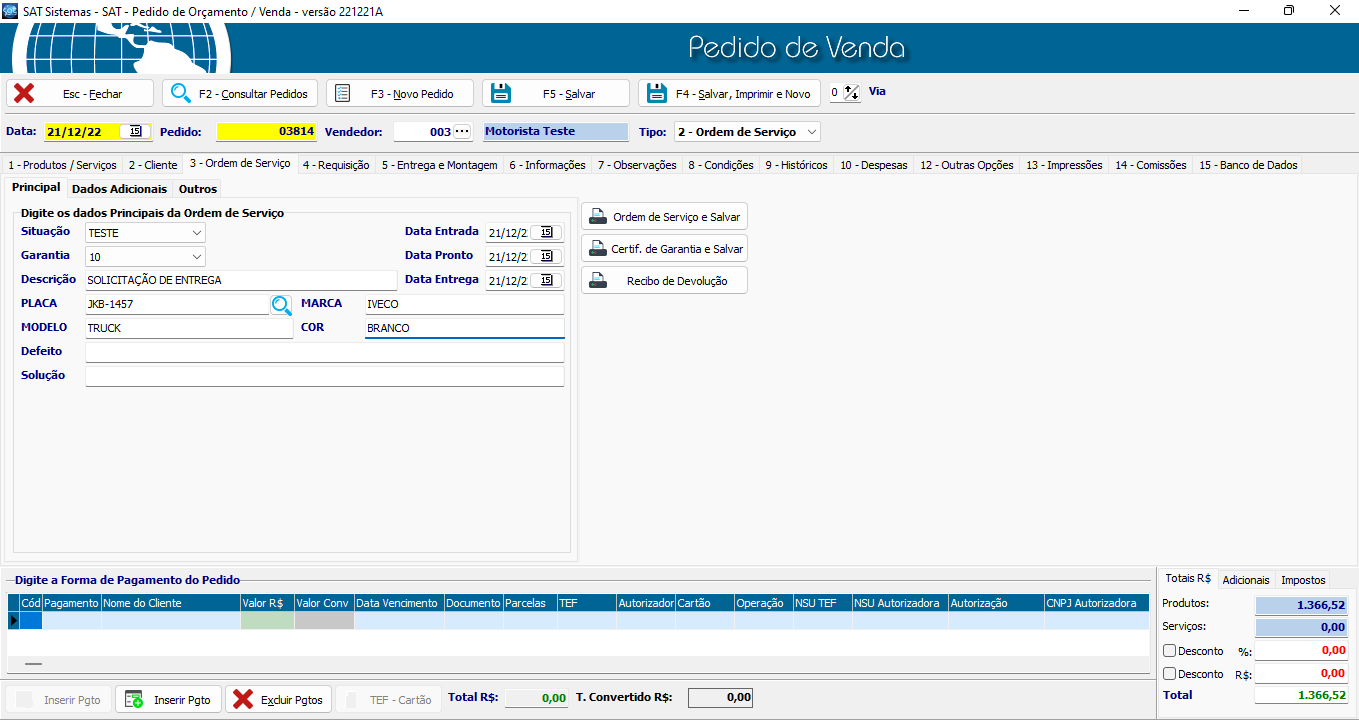The height and width of the screenshot is (720, 1359).
Task: Open the Dados Adicionais sub-tab
Action: 119,189
